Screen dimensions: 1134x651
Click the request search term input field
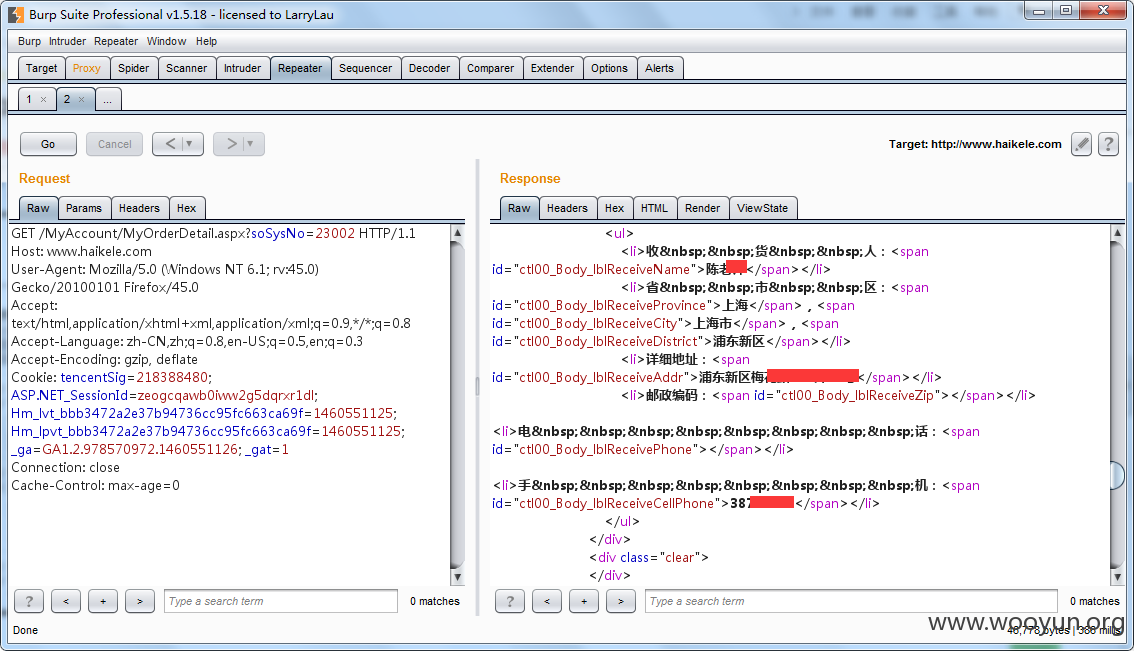point(281,601)
